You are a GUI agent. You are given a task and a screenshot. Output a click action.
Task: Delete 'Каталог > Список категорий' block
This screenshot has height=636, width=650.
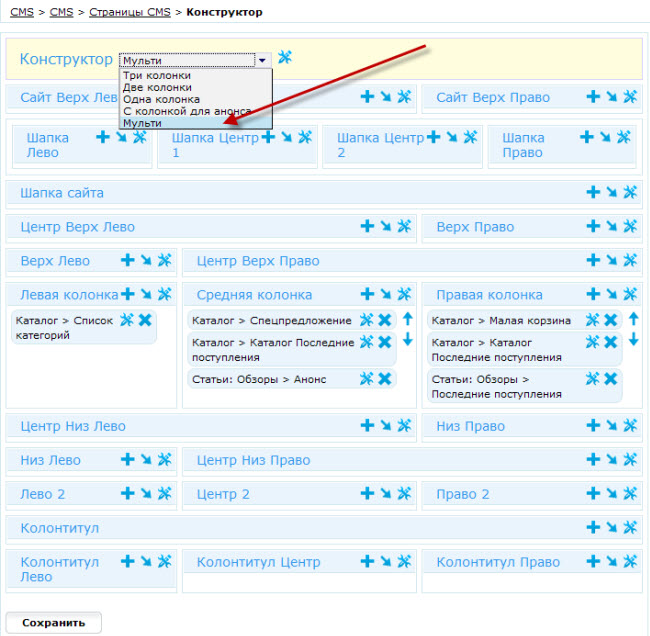[x=145, y=320]
